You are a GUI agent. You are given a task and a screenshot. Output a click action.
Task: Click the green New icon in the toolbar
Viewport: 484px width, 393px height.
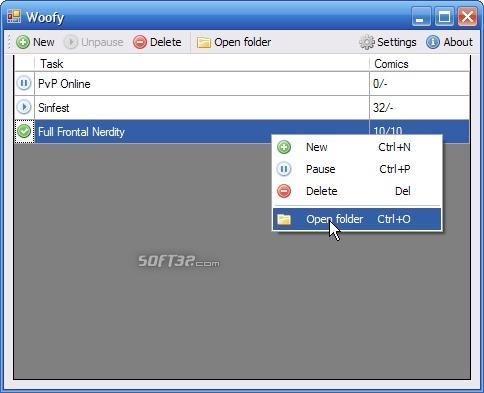23,42
